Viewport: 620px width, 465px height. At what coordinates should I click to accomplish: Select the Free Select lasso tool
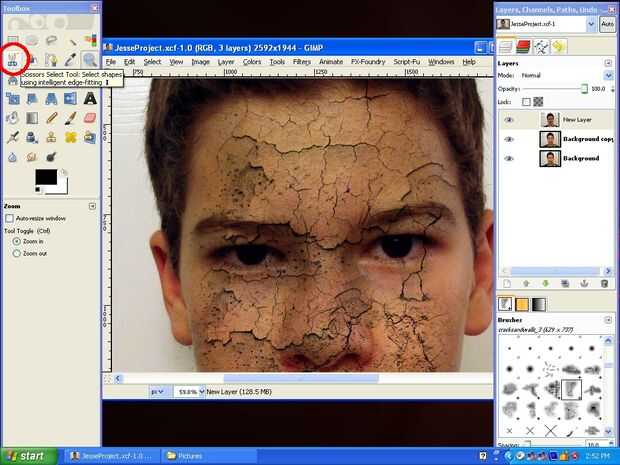(x=51, y=40)
